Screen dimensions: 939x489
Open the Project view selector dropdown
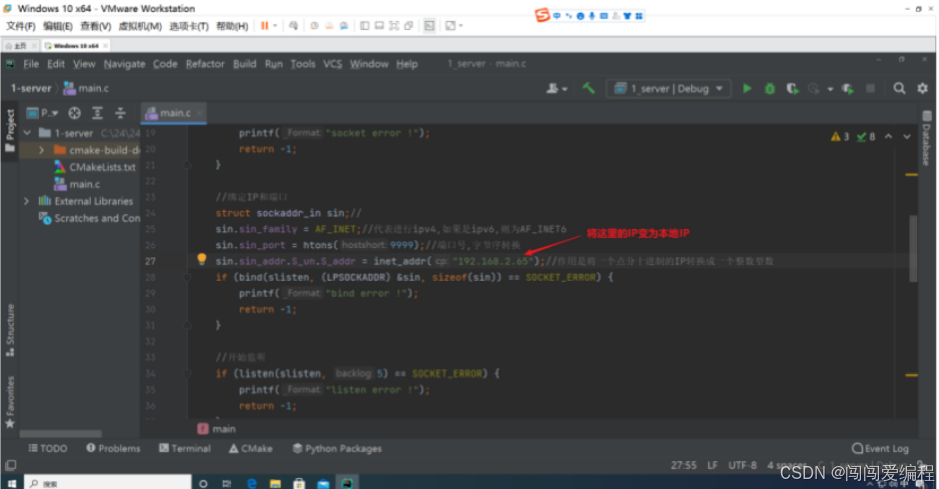tap(42, 113)
